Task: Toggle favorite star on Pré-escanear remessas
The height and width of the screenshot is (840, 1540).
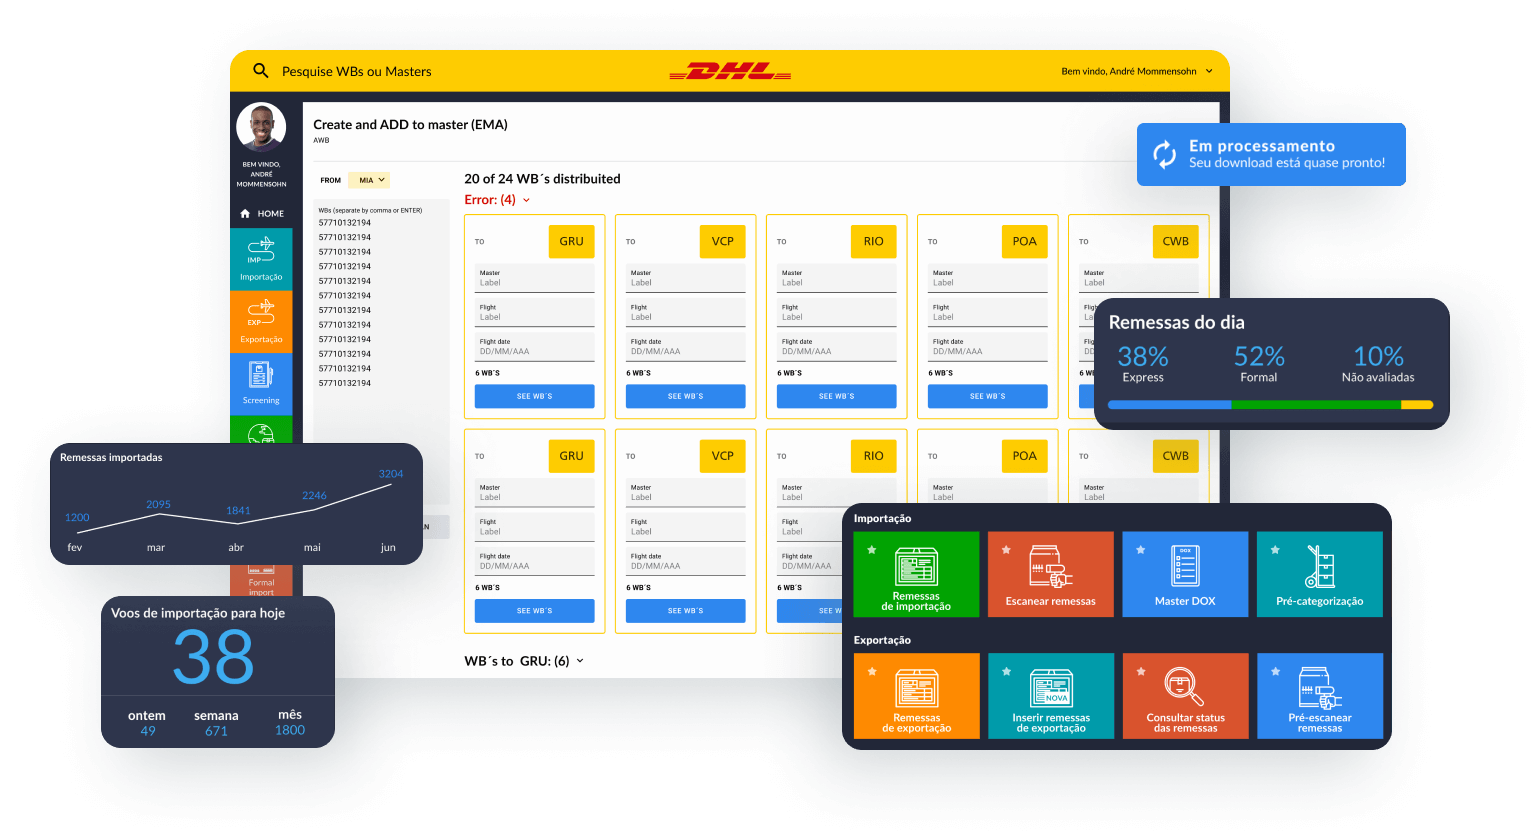Action: [x=1275, y=672]
